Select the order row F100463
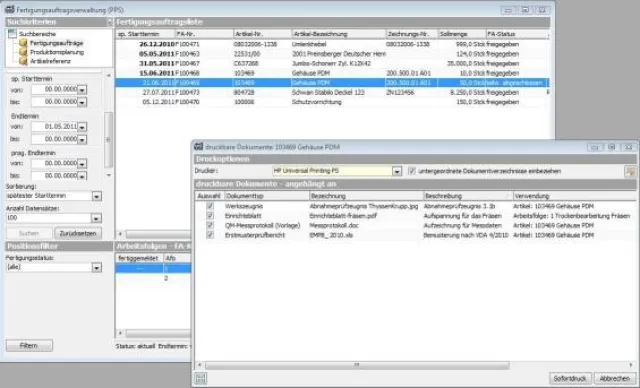 tap(332, 54)
